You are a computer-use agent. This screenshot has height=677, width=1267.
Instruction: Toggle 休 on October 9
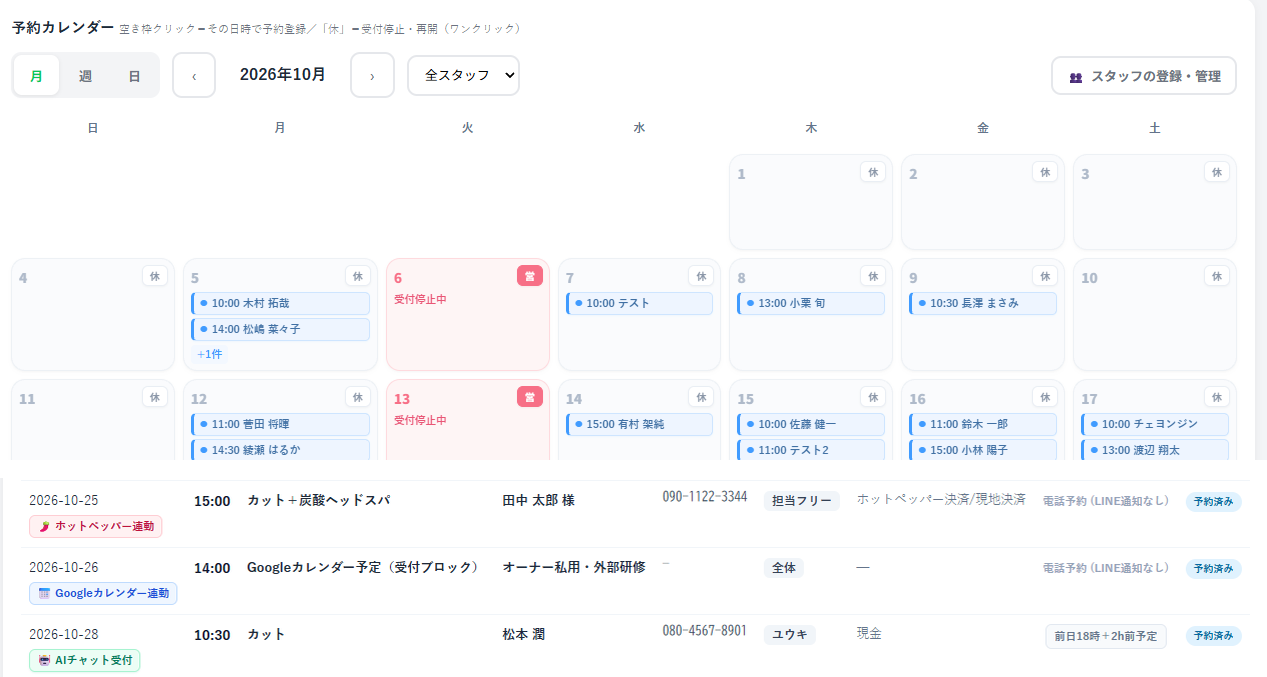pyautogui.click(x=1045, y=276)
